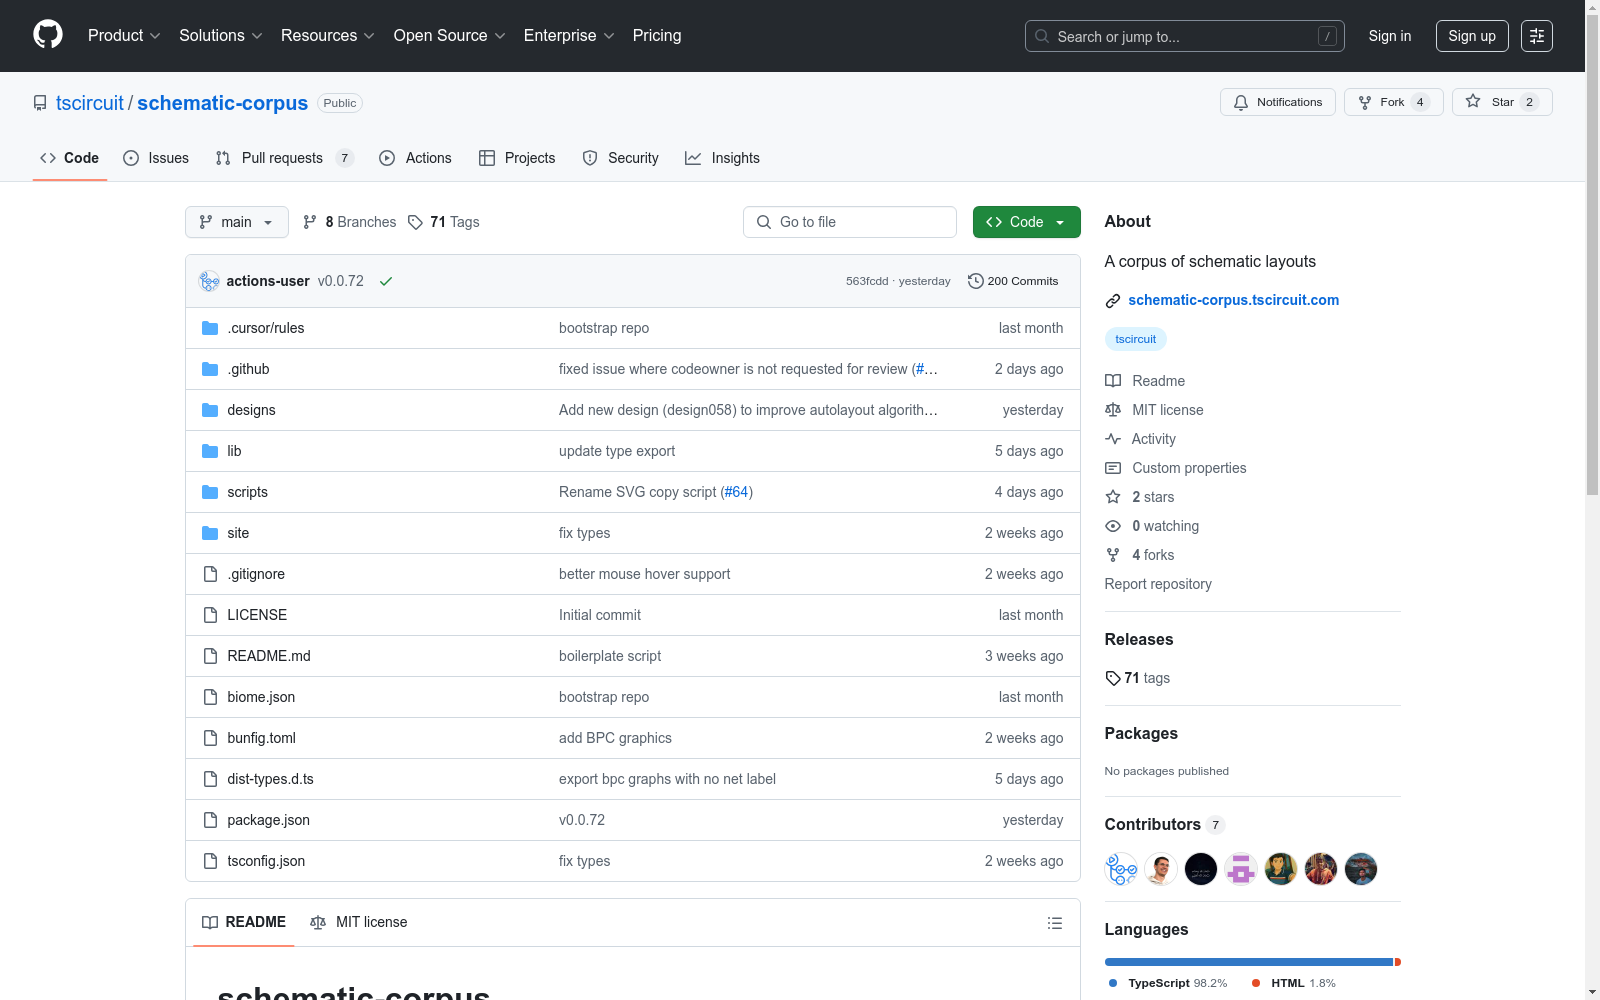
Task: Click the repository icon beside tscircuit
Action: [x=40, y=103]
